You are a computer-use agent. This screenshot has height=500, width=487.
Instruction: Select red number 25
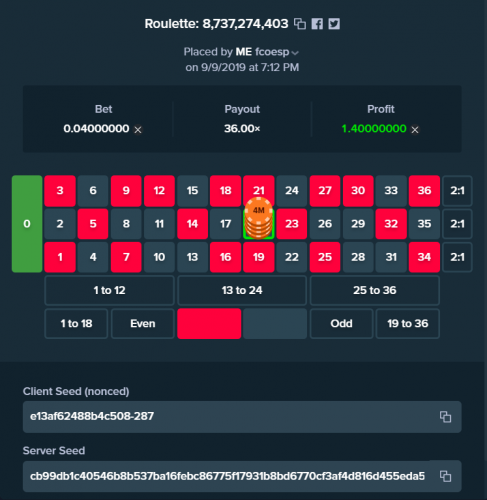click(325, 257)
